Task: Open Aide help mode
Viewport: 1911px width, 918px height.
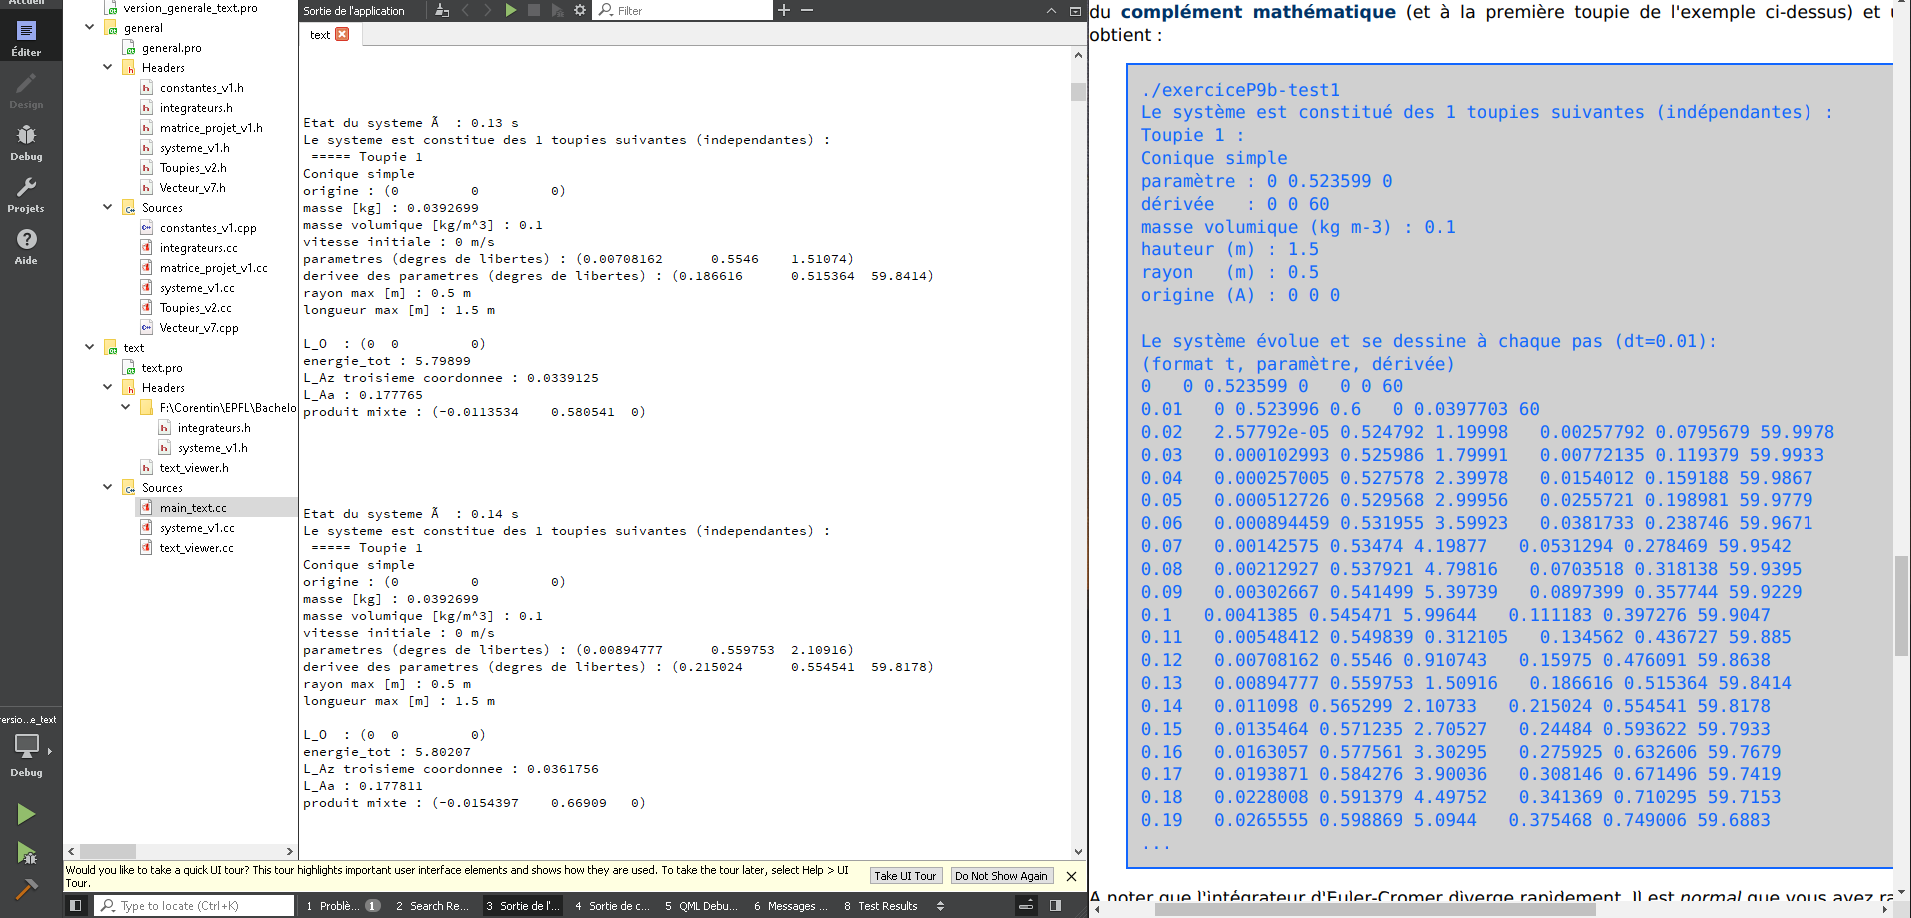Action: click(x=26, y=246)
